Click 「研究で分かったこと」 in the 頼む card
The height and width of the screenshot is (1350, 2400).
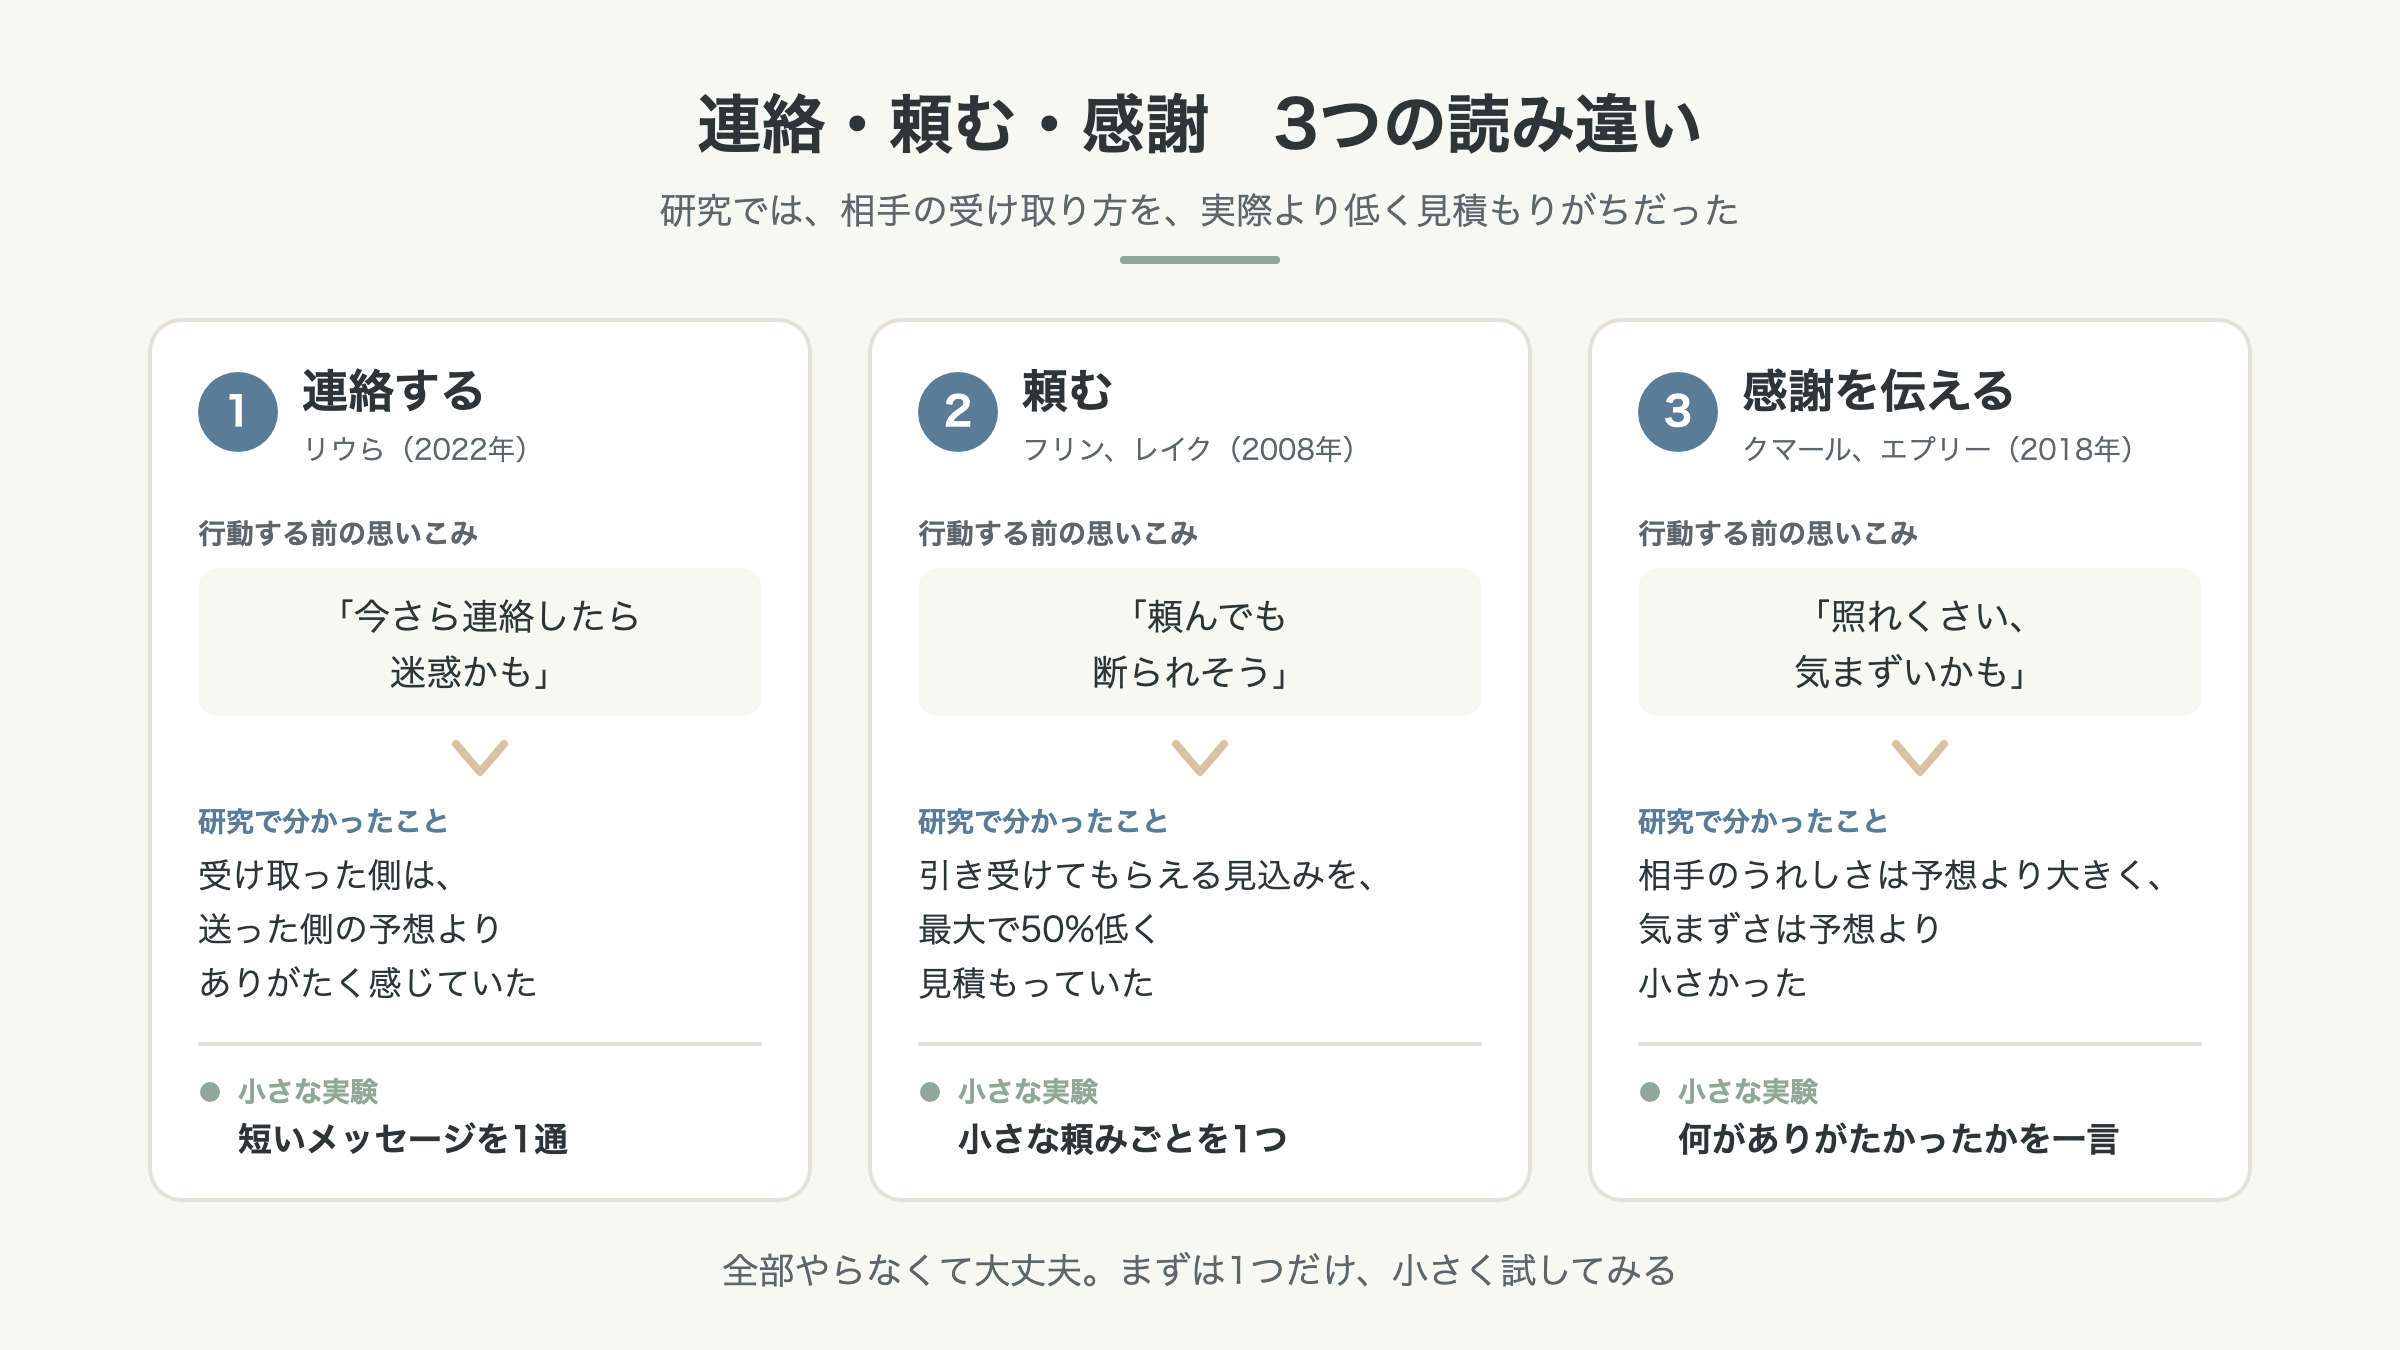[1043, 821]
